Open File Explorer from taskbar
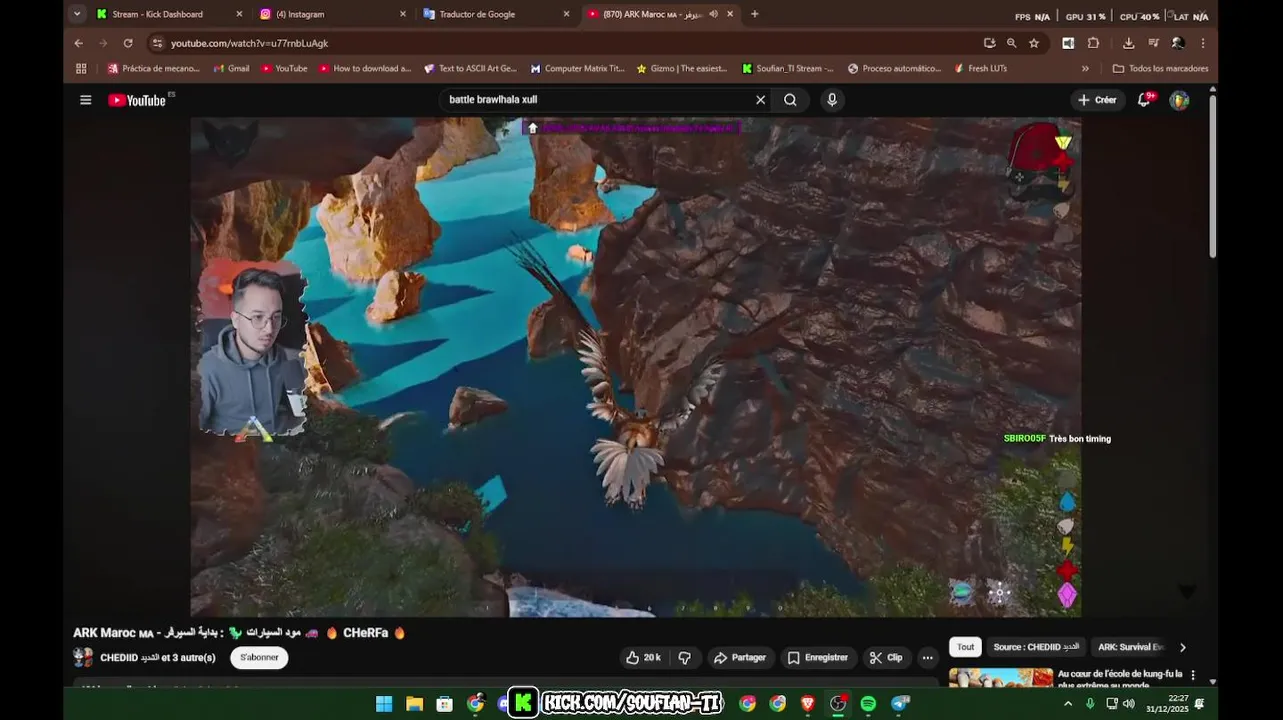This screenshot has height=720, width=1283. click(414, 704)
